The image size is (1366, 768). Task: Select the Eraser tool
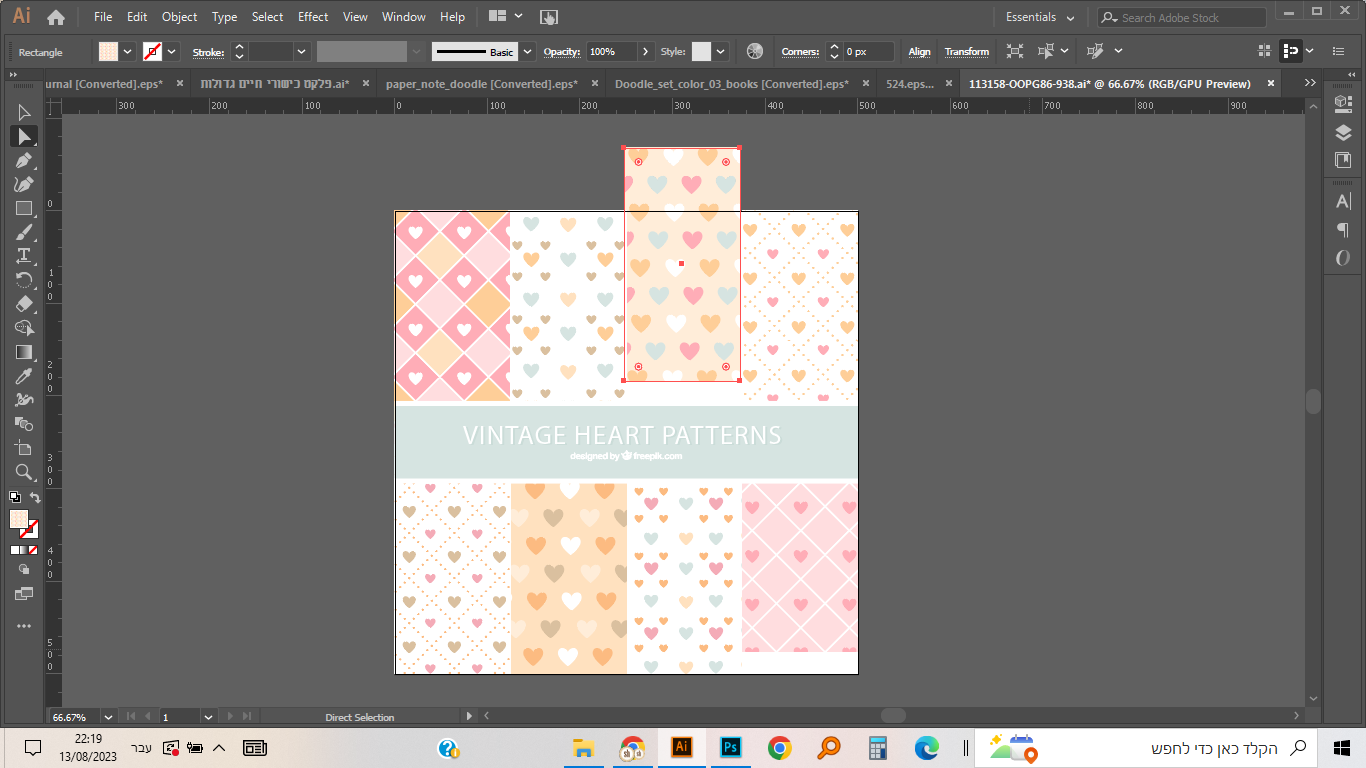[24, 304]
